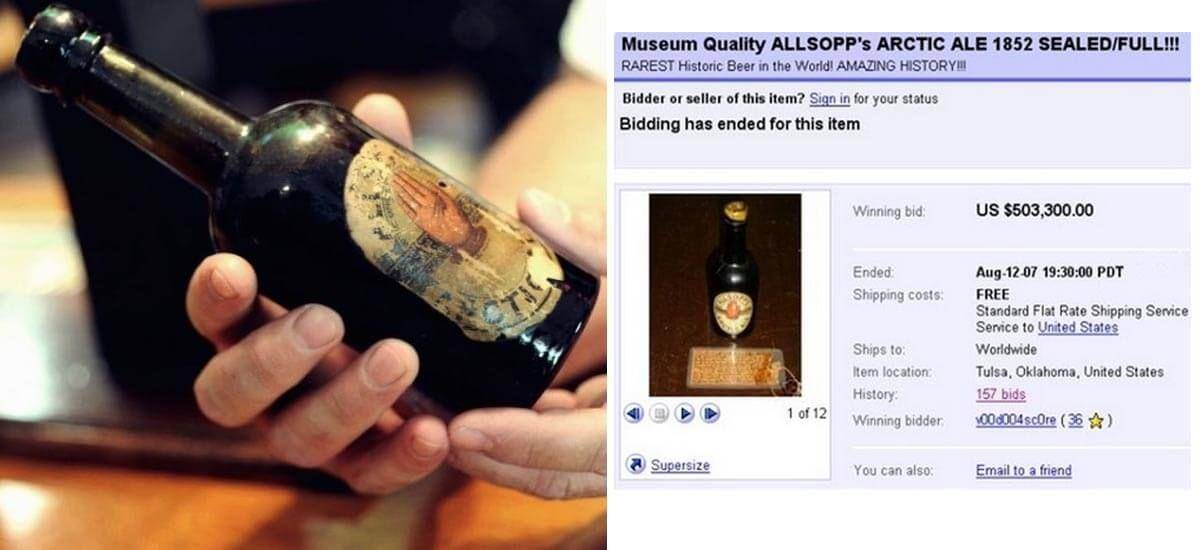Open the Supersize image link
Viewport: 1200px width, 550px height.
tap(680, 465)
